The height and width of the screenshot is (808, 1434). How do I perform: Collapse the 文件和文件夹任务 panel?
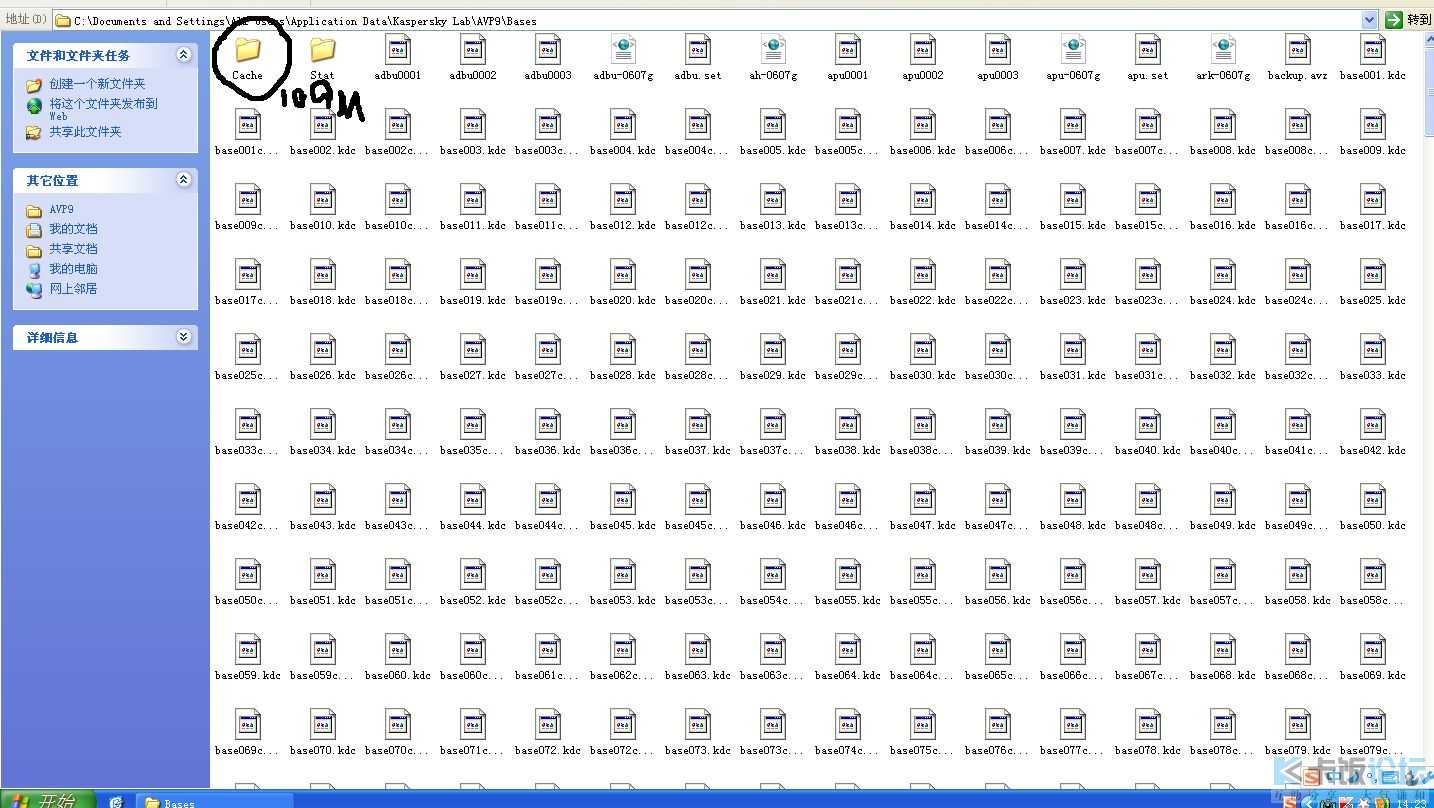coord(183,55)
